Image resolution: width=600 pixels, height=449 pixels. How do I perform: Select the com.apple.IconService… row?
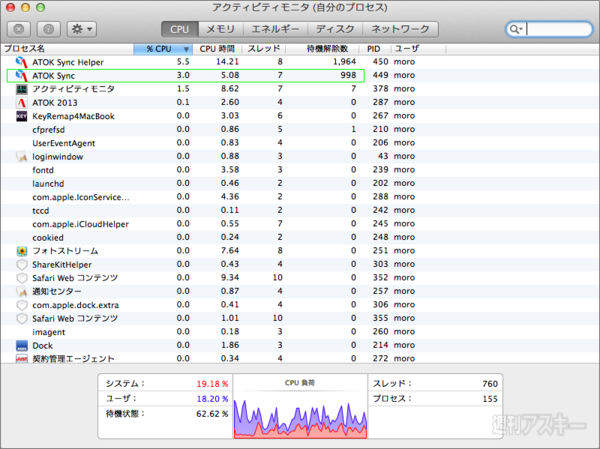coord(300,197)
